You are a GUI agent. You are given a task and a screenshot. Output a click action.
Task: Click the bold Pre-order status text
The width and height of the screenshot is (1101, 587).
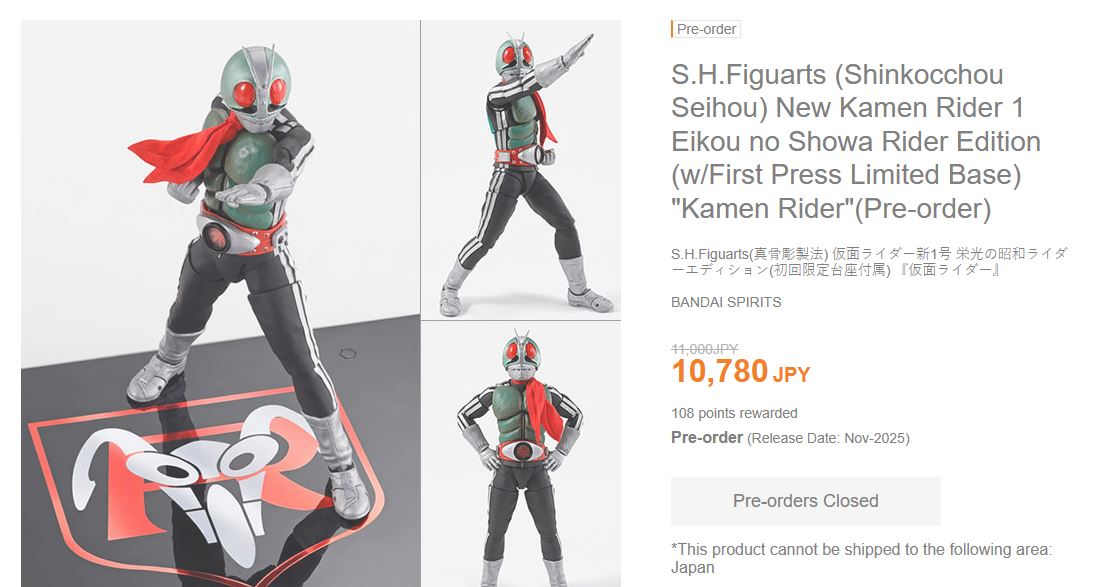[707, 437]
